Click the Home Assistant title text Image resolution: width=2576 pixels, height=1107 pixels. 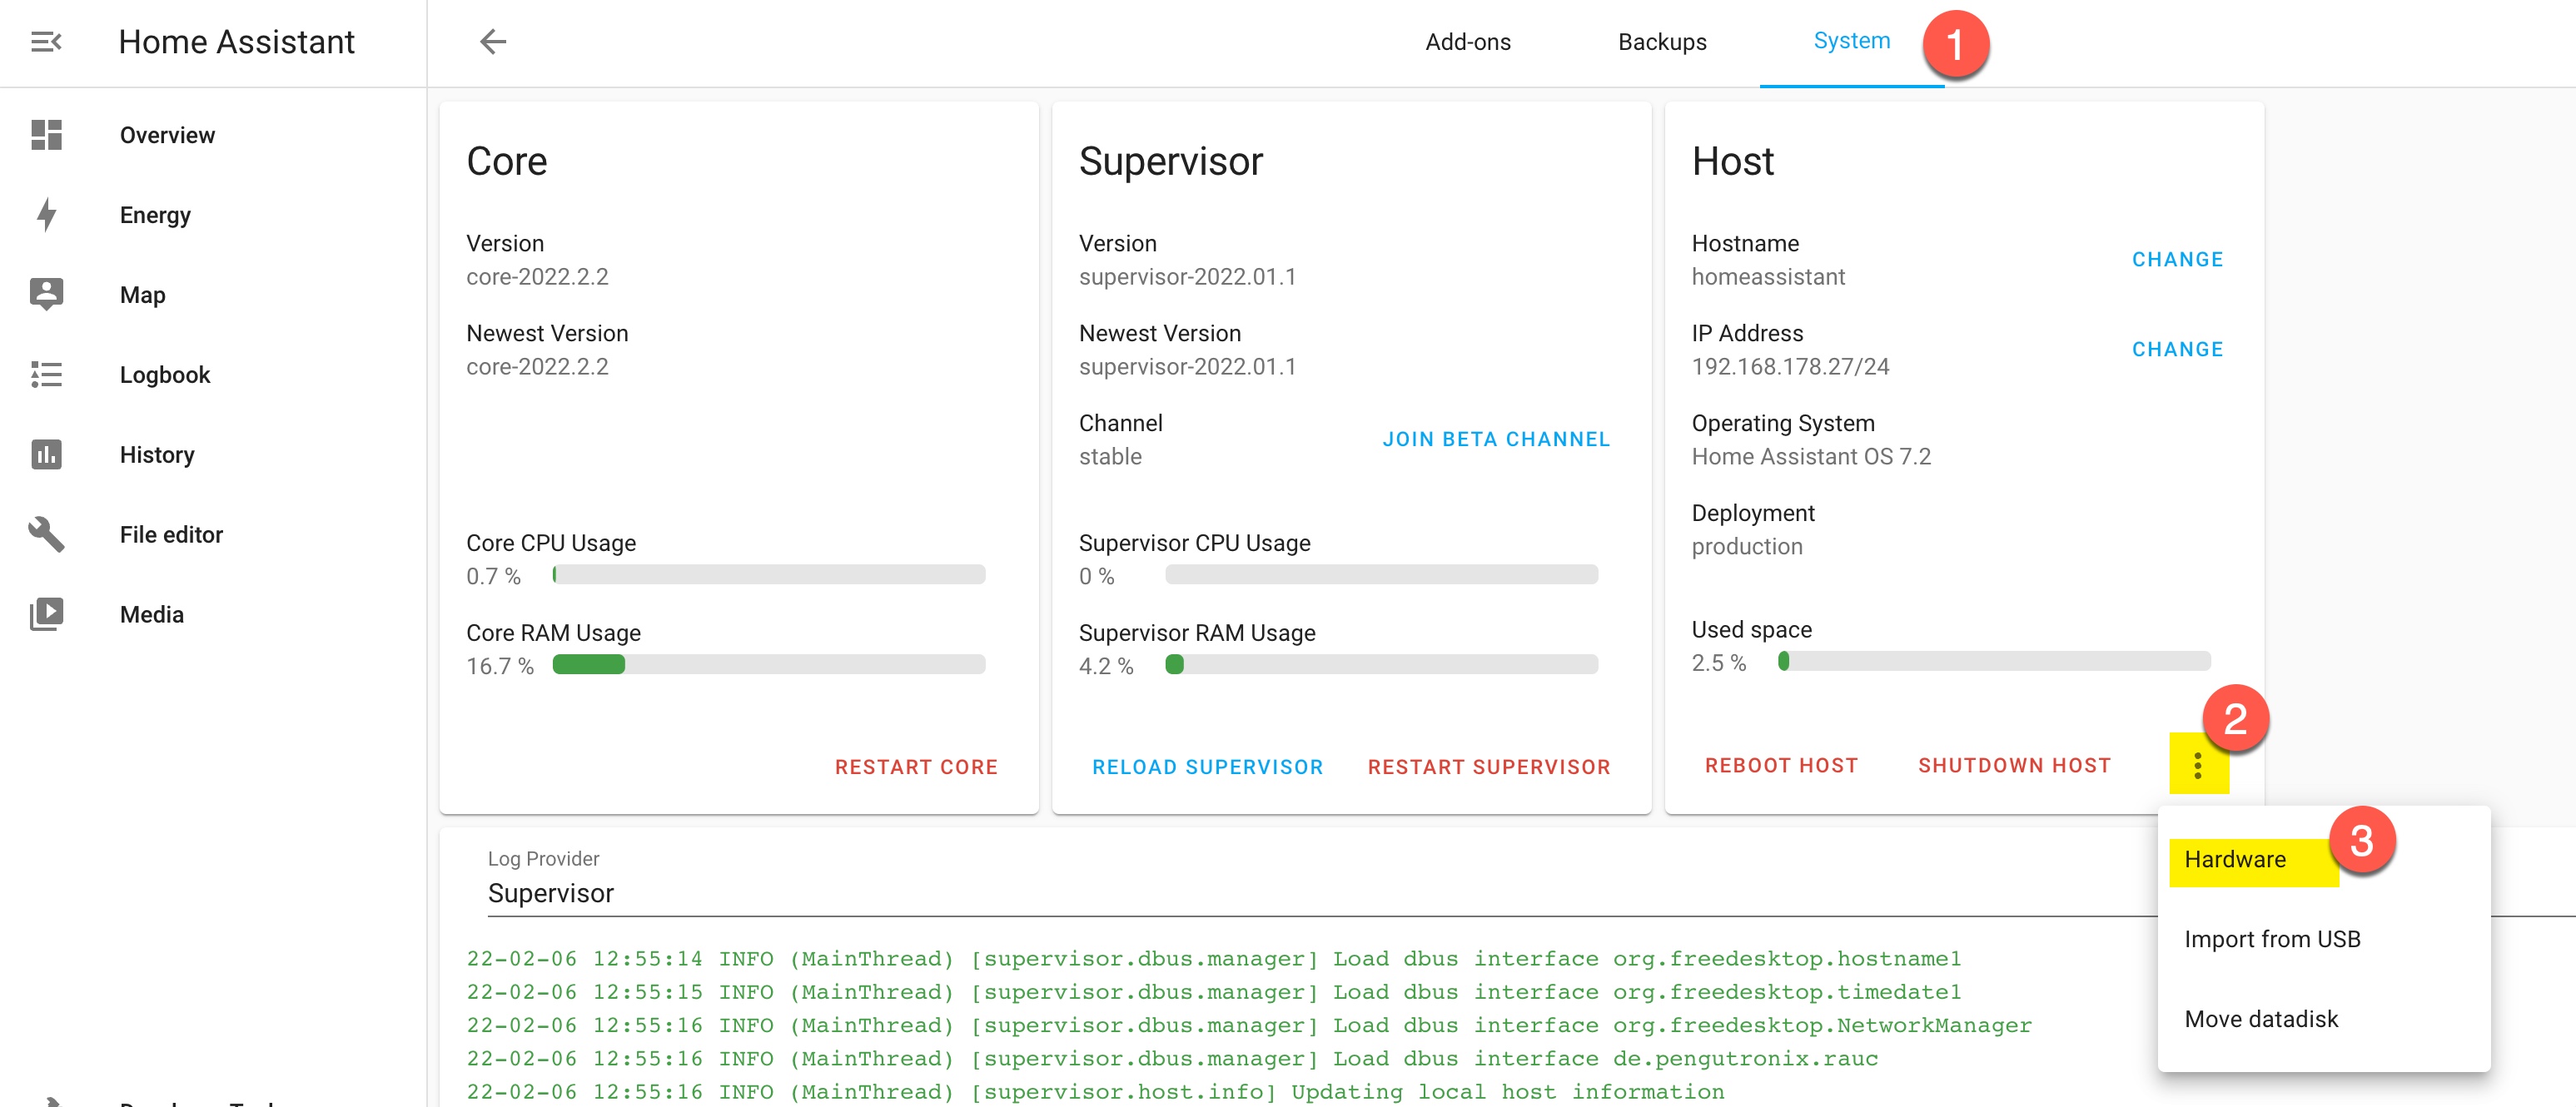click(236, 42)
